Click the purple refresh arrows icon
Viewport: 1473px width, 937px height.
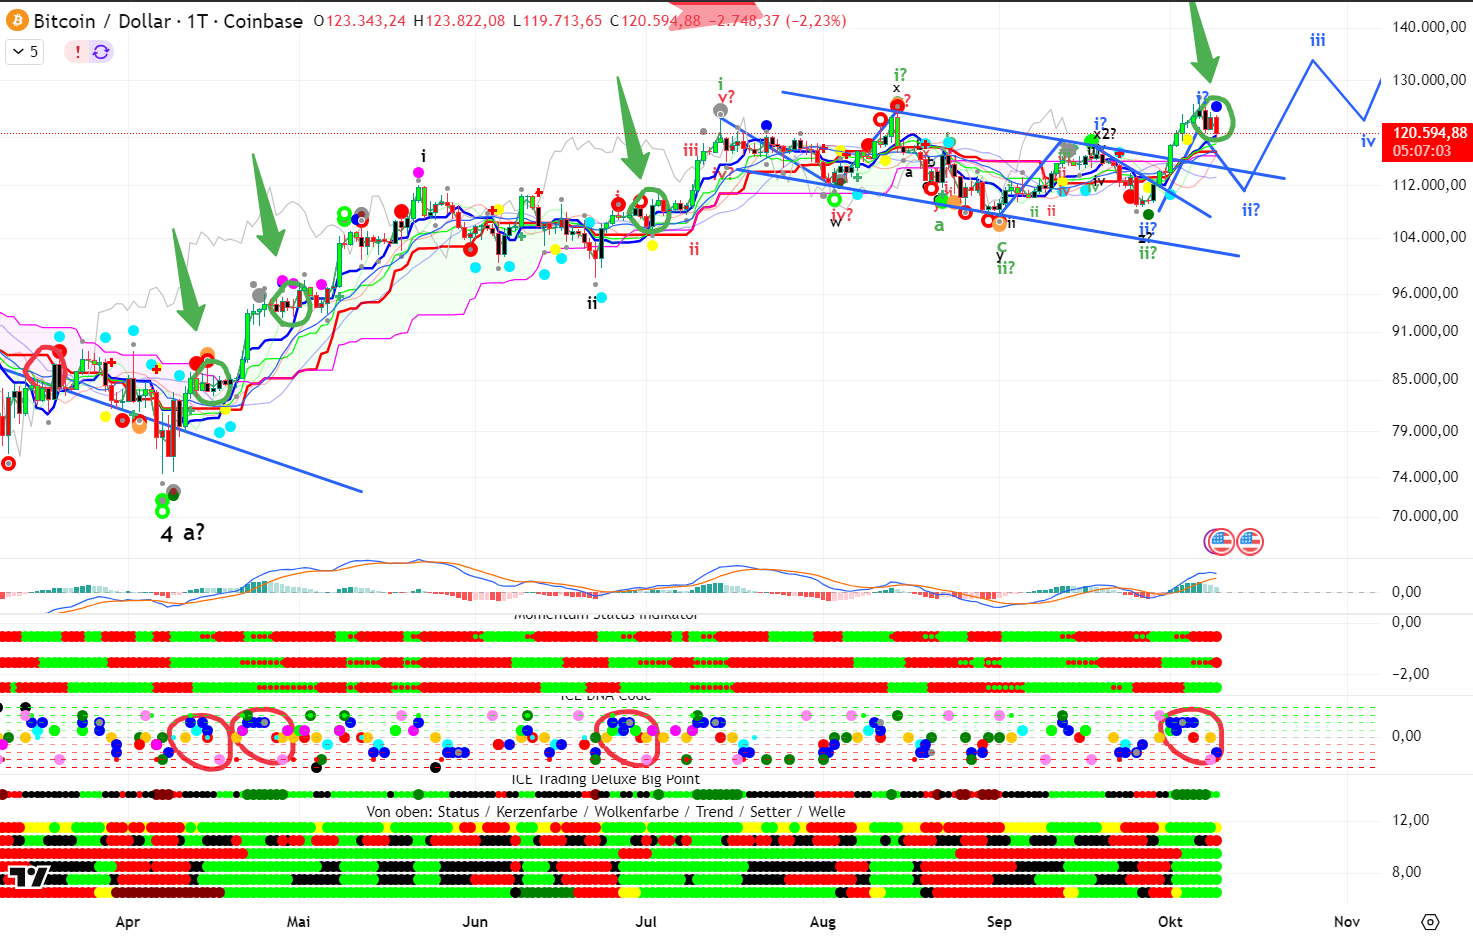[x=101, y=52]
